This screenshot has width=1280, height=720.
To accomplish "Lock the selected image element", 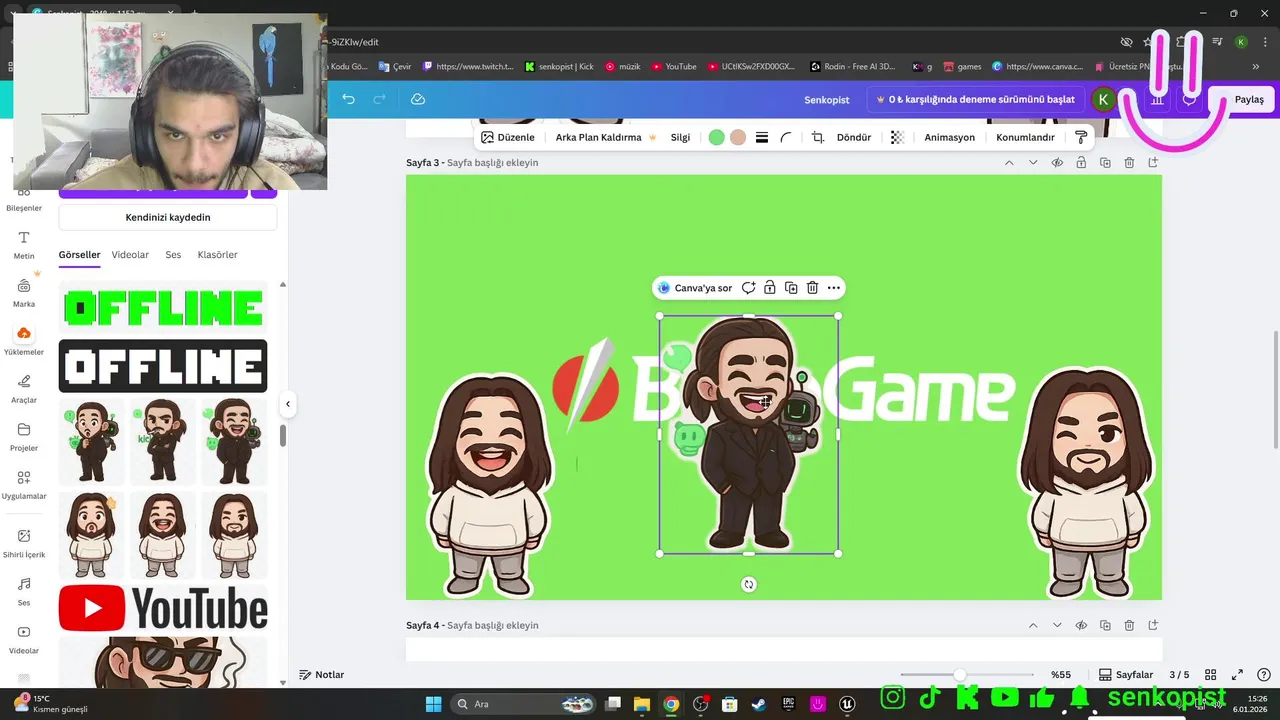I will (x=769, y=288).
